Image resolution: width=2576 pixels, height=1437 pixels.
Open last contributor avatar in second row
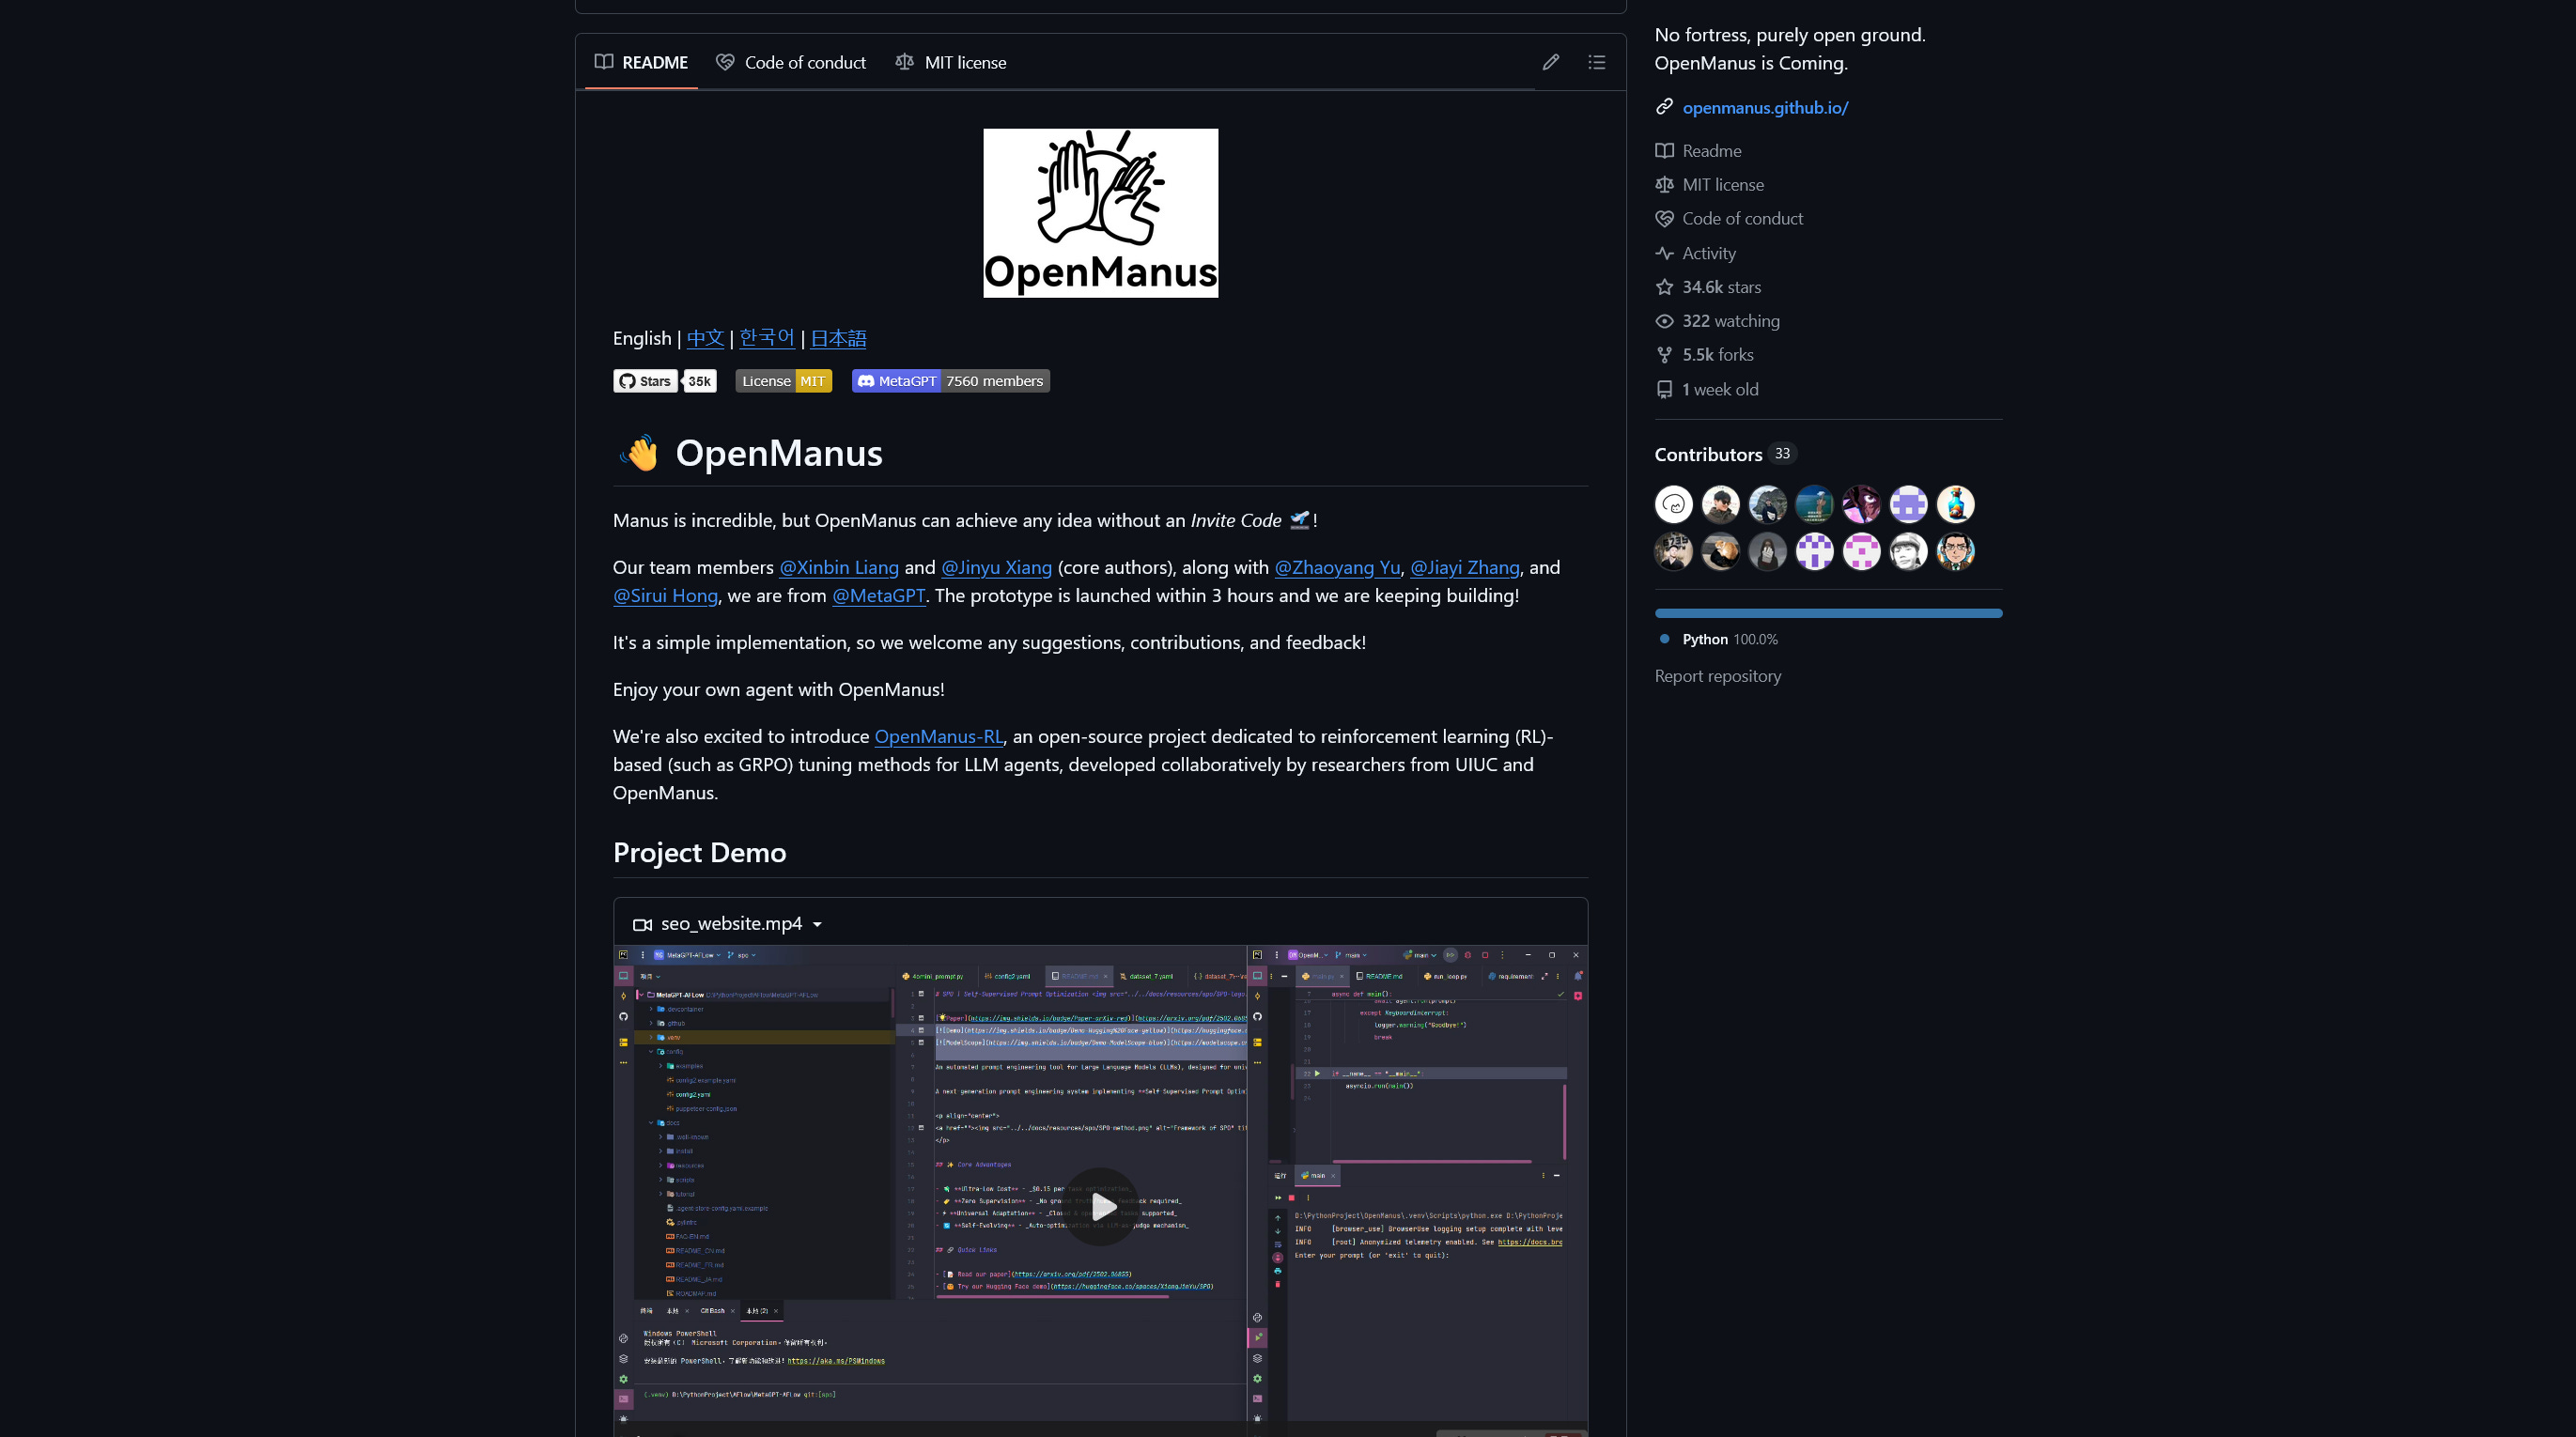pyautogui.click(x=1955, y=551)
